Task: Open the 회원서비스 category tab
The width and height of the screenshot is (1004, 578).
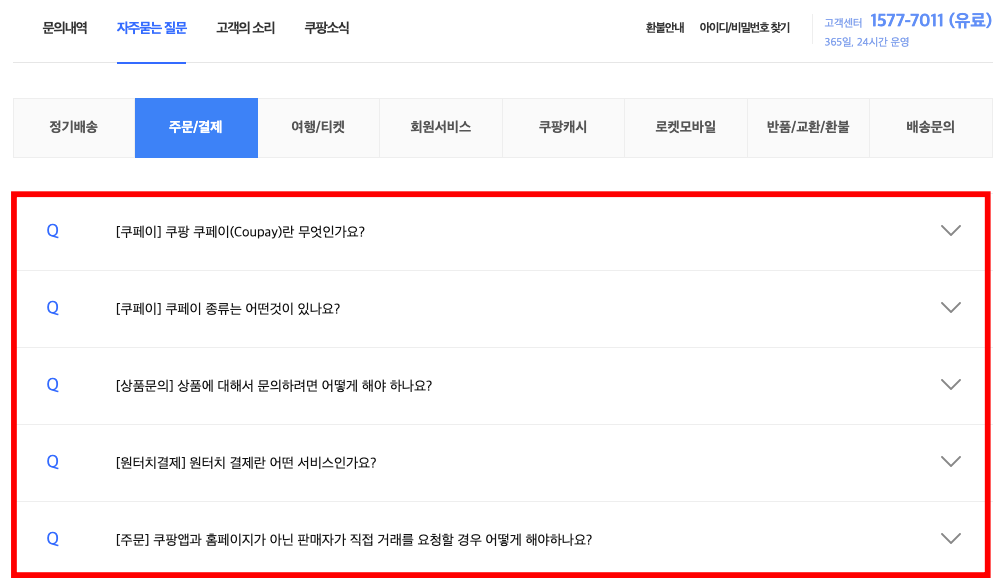Action: pyautogui.click(x=441, y=127)
